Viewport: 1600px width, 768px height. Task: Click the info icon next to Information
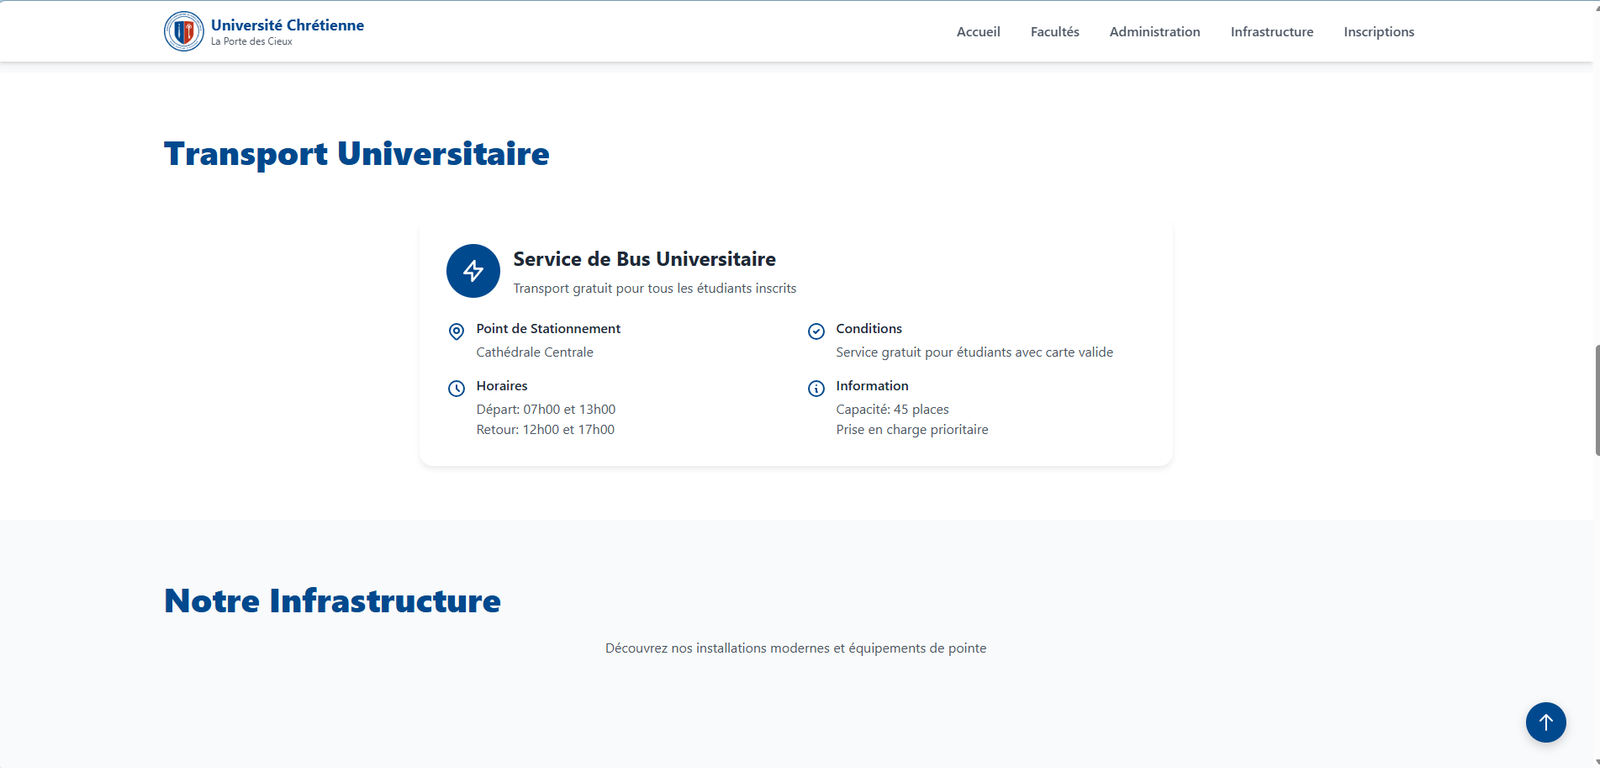(816, 388)
